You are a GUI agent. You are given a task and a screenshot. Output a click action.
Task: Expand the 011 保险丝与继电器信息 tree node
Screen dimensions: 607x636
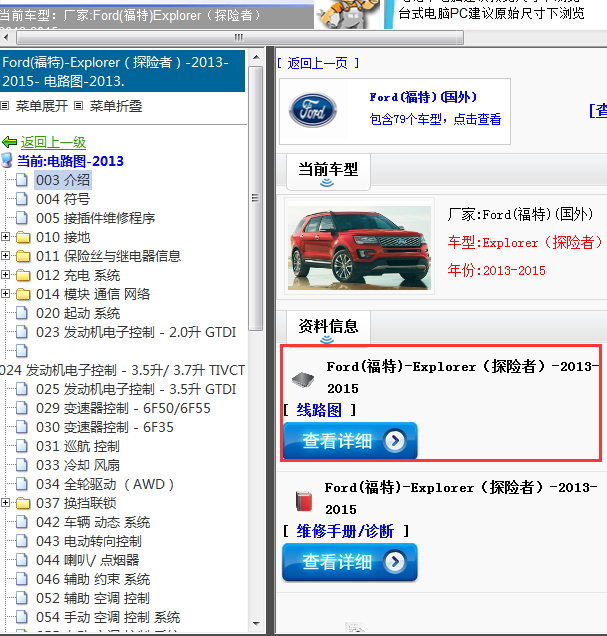pos(7,256)
